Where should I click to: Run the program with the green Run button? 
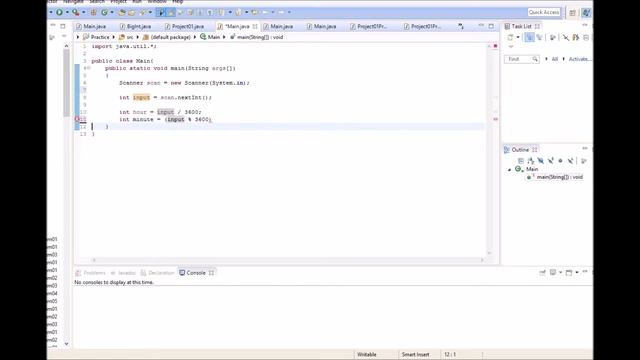coord(60,12)
